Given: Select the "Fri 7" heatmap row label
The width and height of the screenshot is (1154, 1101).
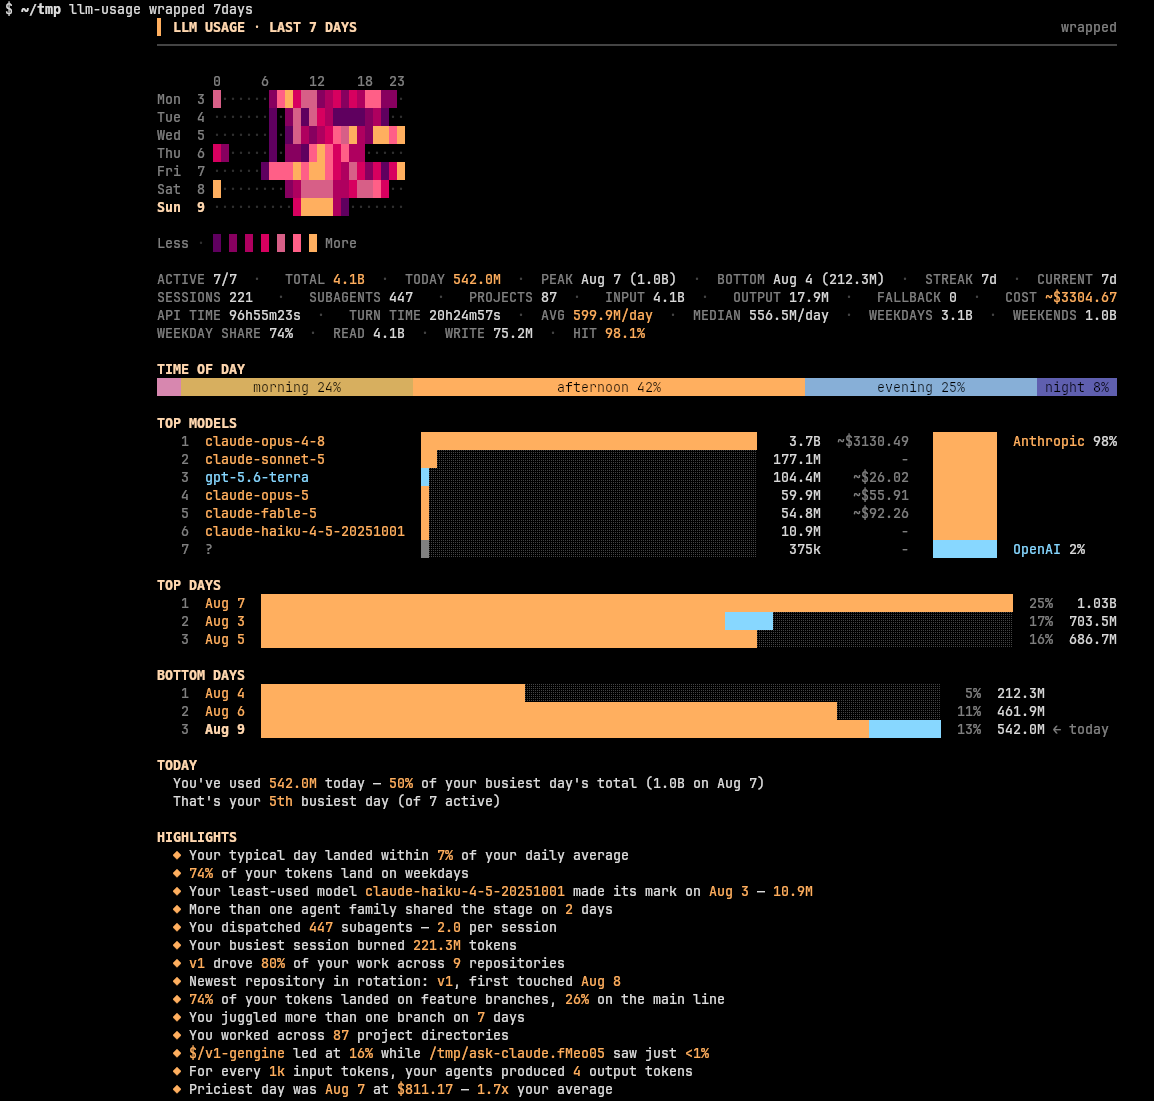Looking at the screenshot, I should click(181, 171).
